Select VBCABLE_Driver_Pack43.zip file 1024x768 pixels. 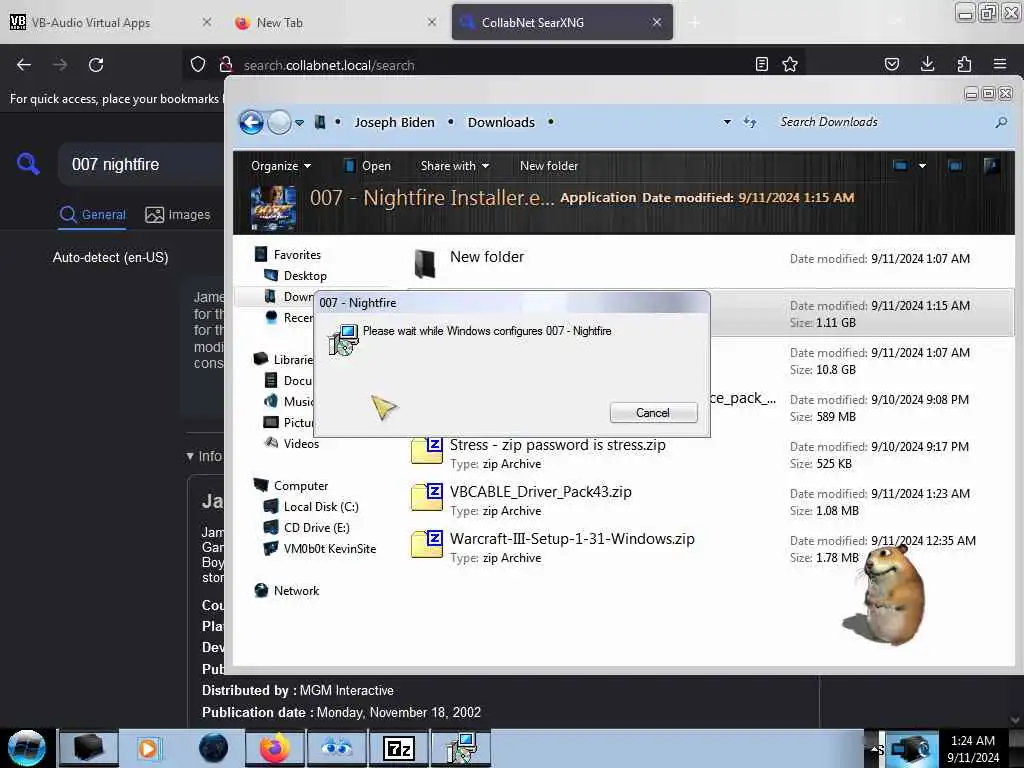click(712, 501)
